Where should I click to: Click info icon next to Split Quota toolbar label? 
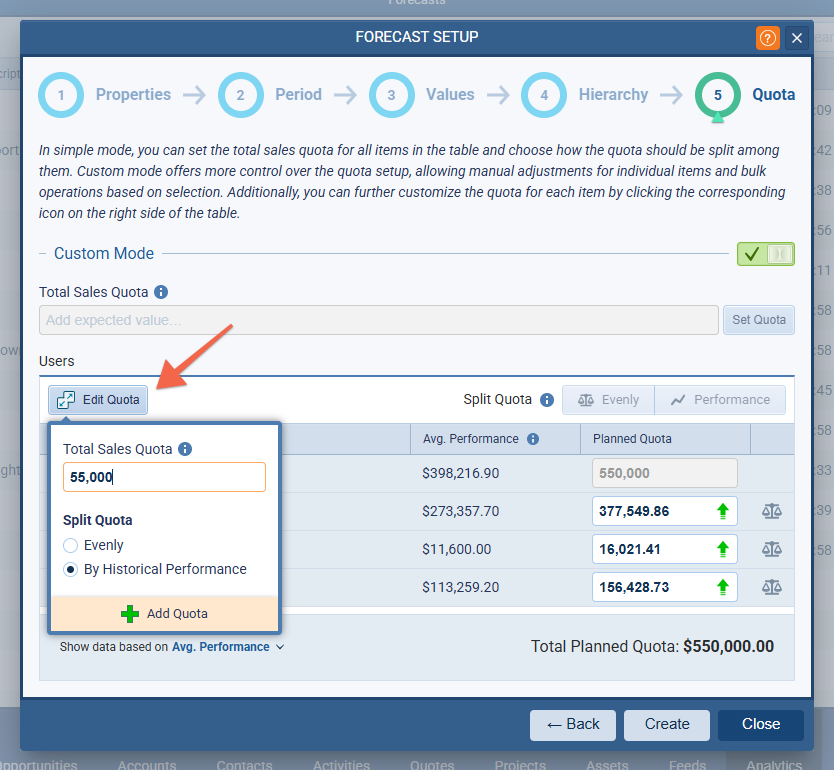(547, 400)
